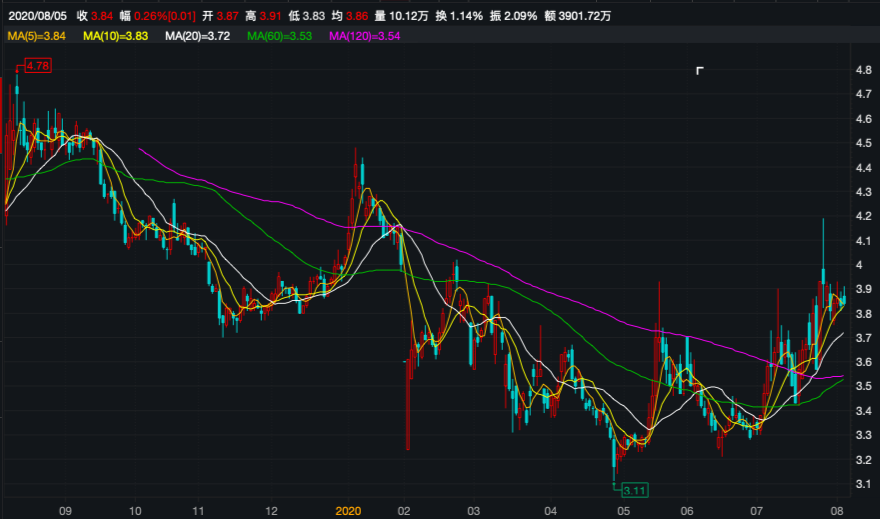
Task: Click the 3.1 price axis label
Action: [864, 484]
